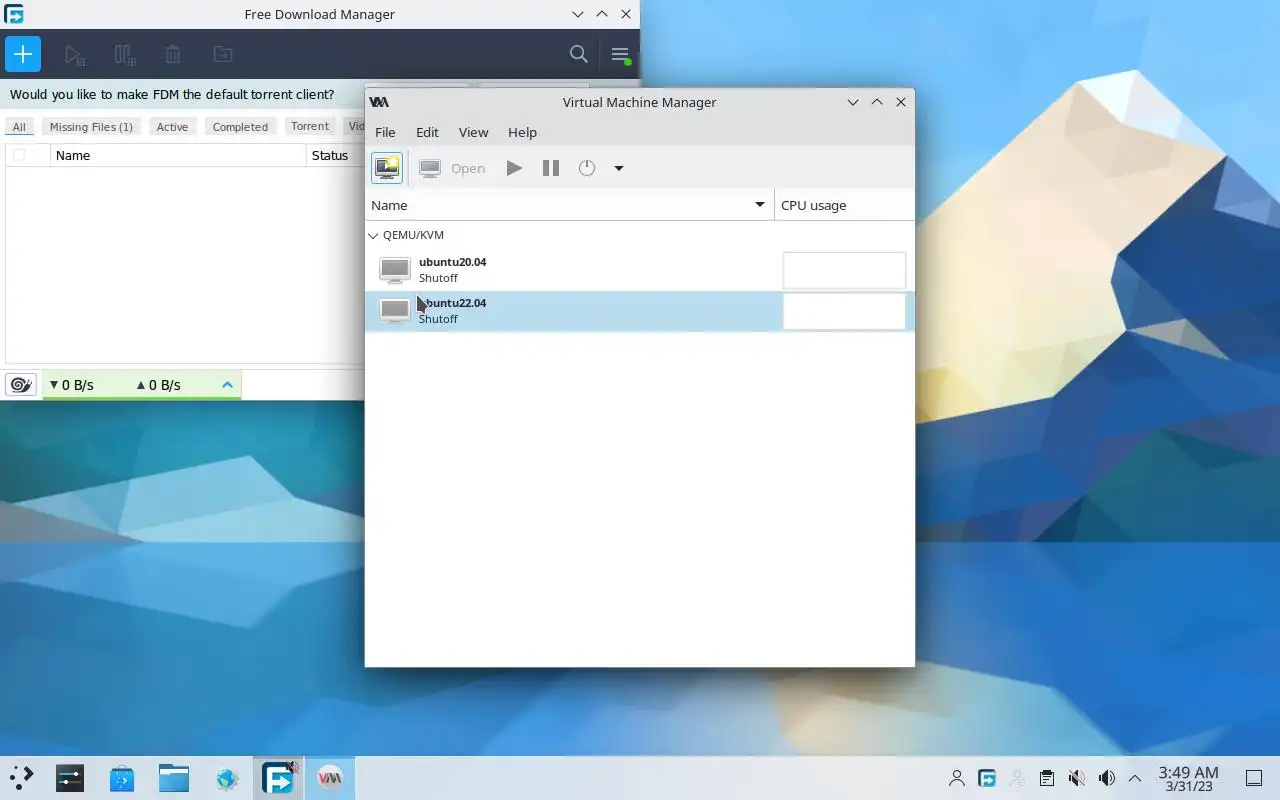Select the Completed filter tab
Screen dimensions: 1280x800
pos(240,127)
